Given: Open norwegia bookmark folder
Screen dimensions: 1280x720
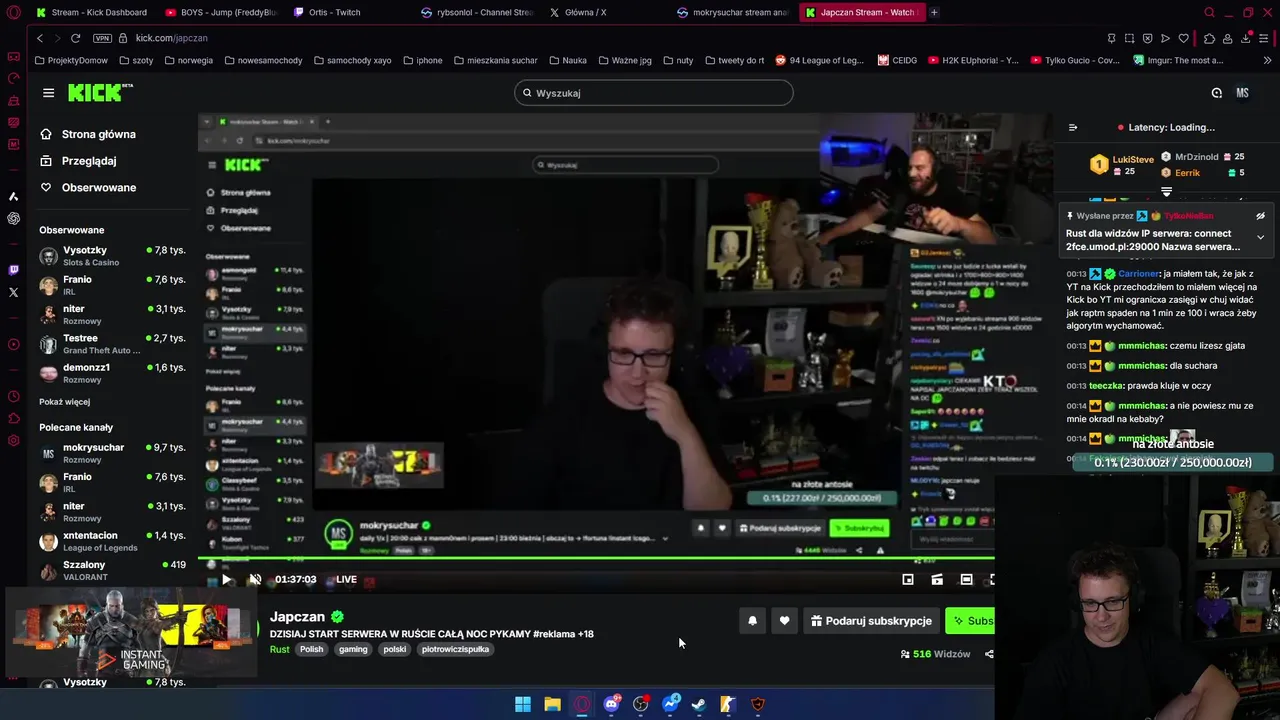Looking at the screenshot, I should click(188, 60).
